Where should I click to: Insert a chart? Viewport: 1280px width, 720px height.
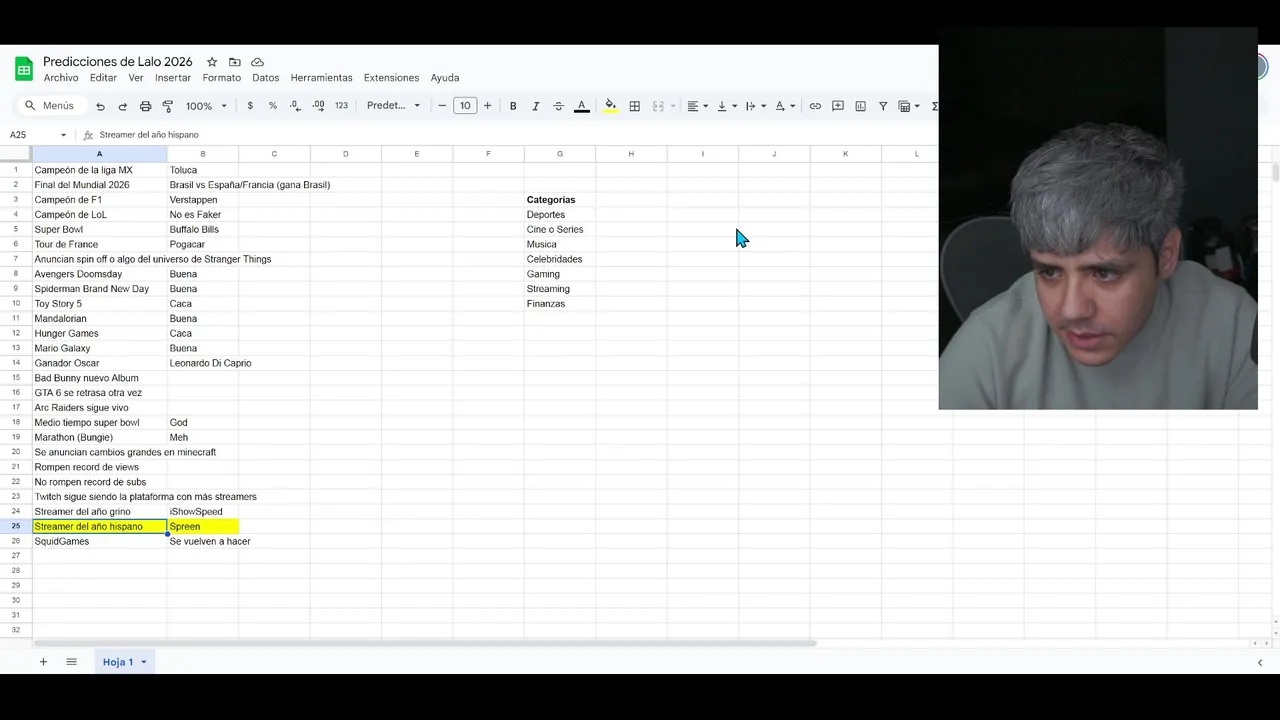pyautogui.click(x=860, y=106)
